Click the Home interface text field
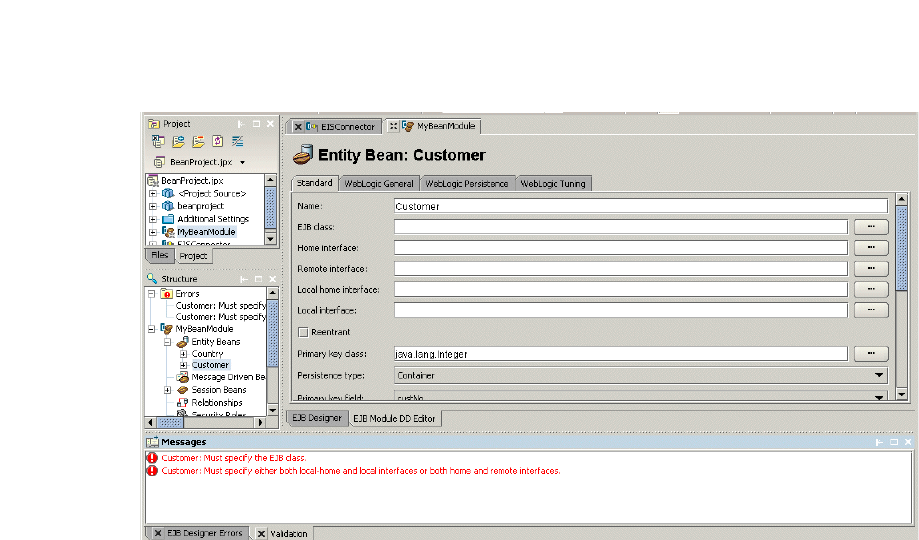This screenshot has height=540, width=919. (620, 248)
